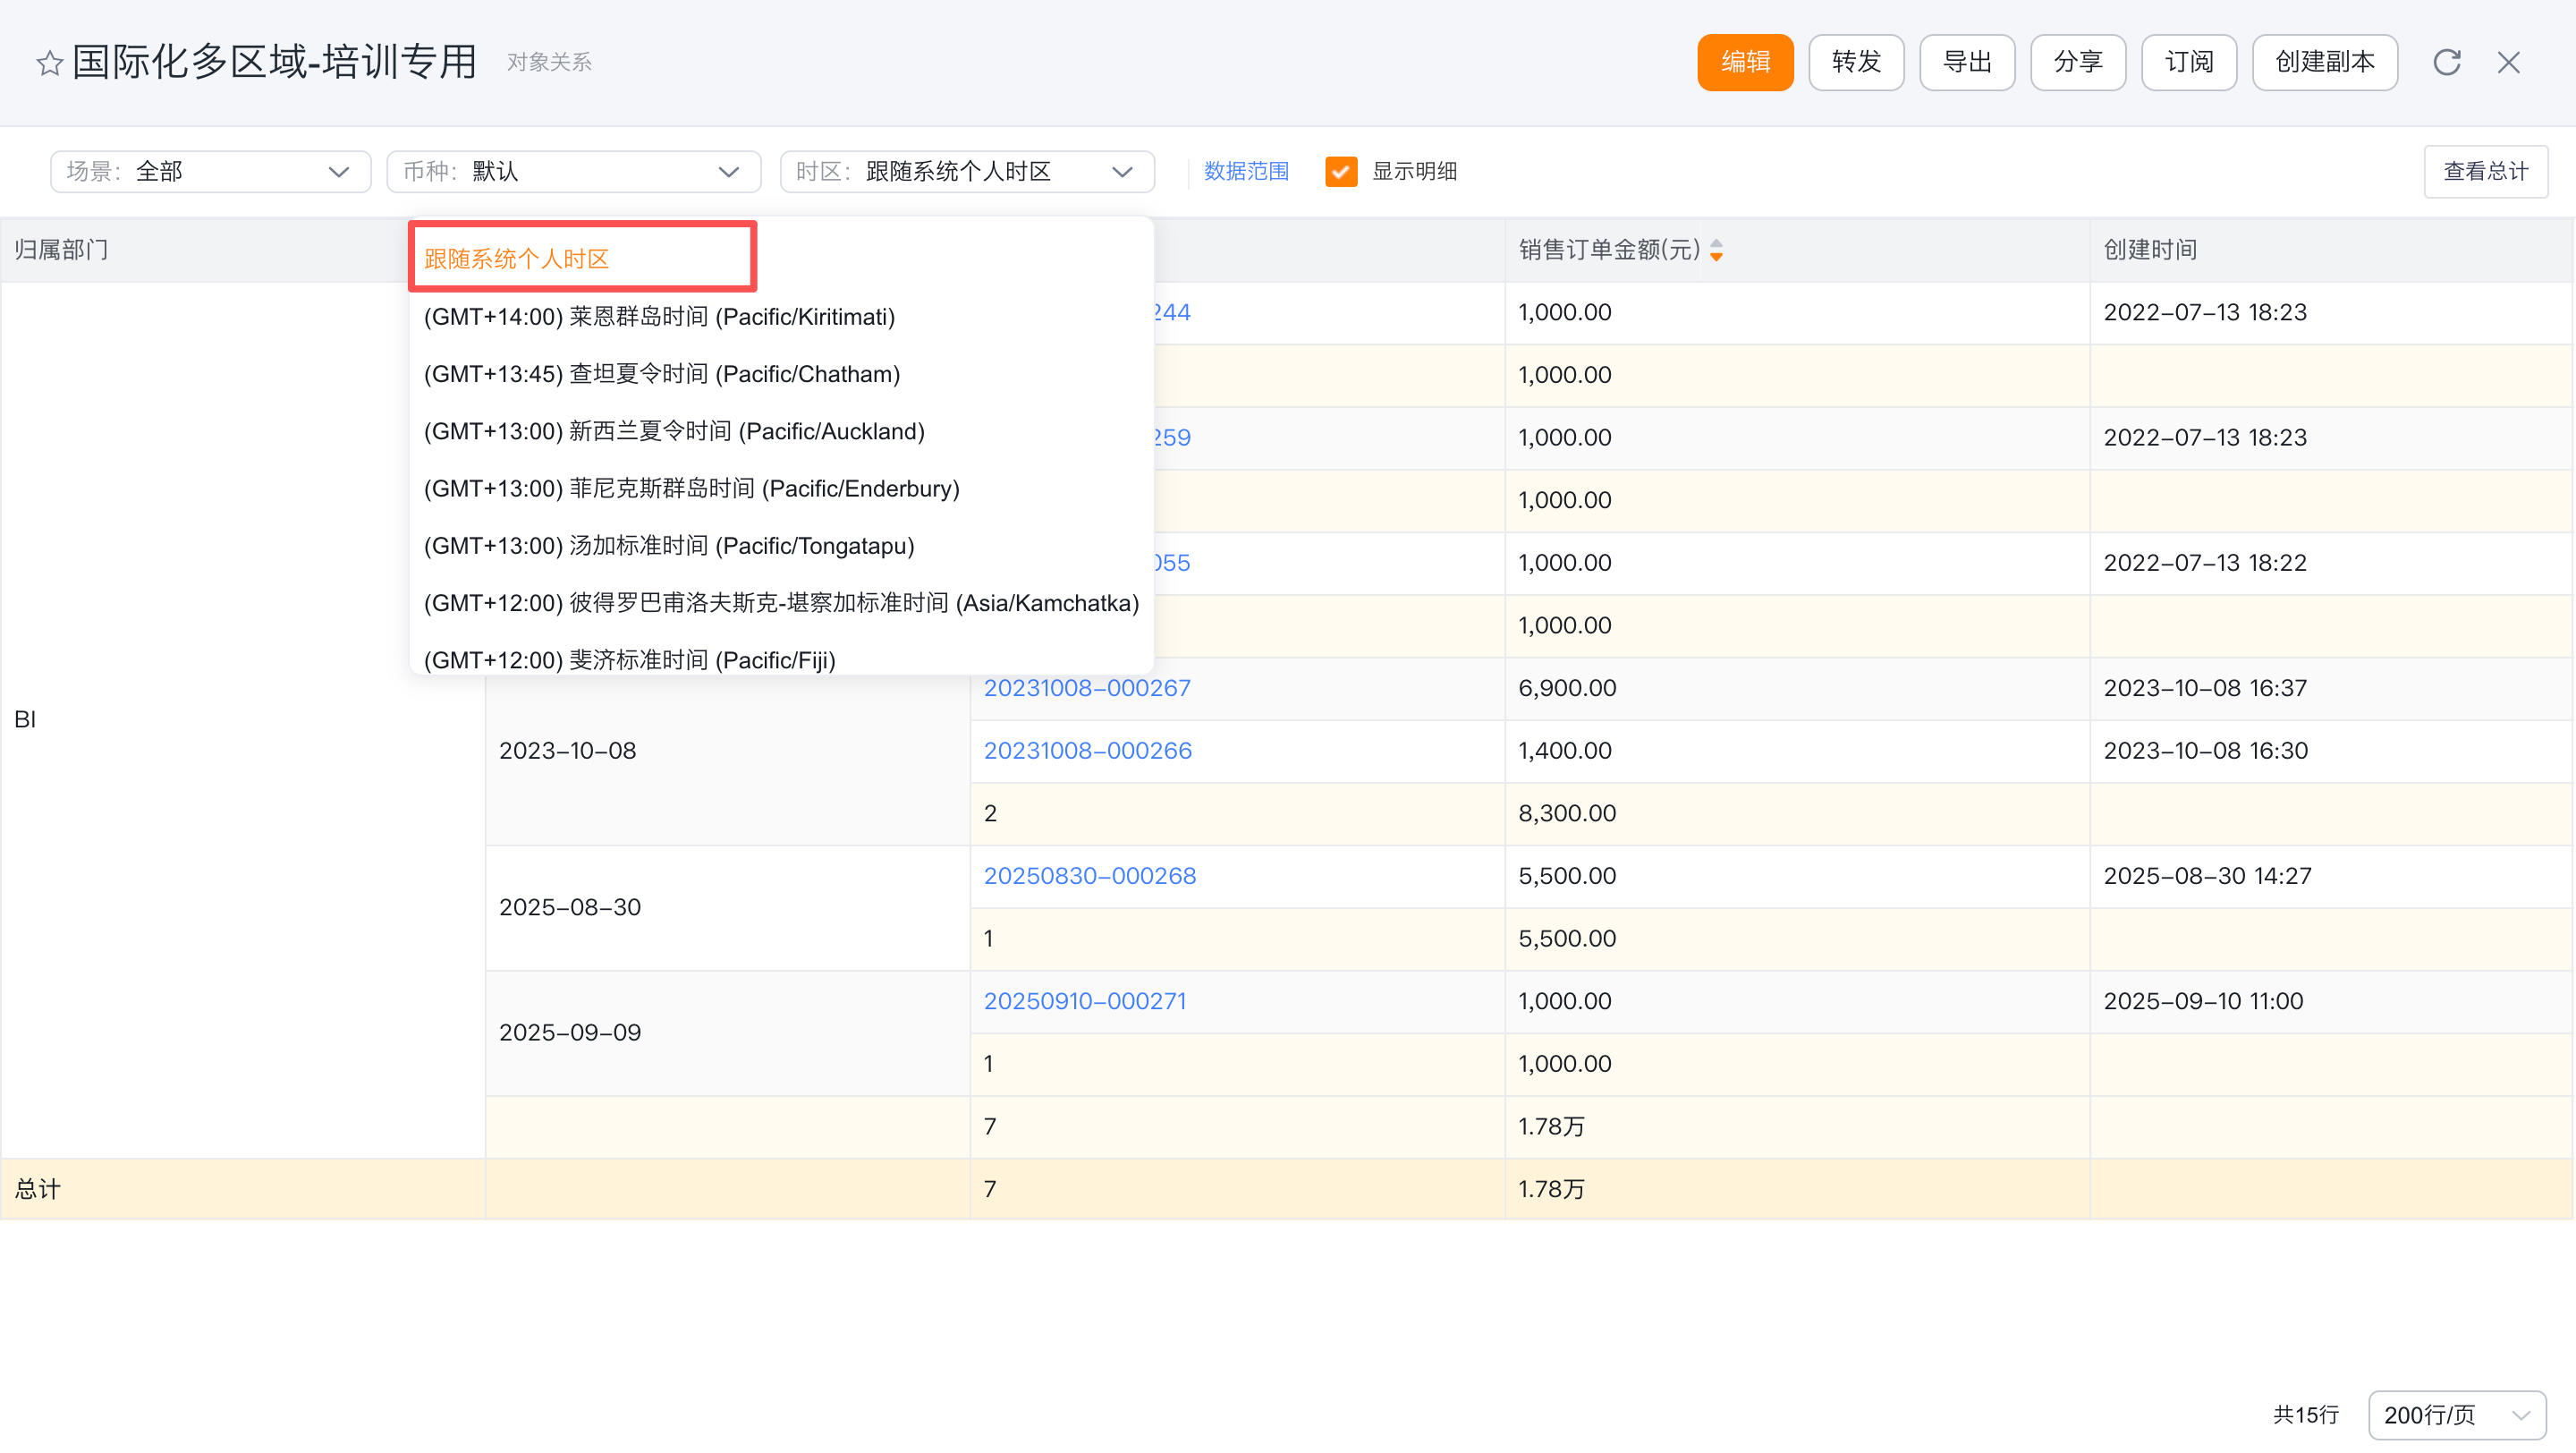Screen dimensions: 2576x1453
Task: Star the report as favorite
Action: pos(49,63)
